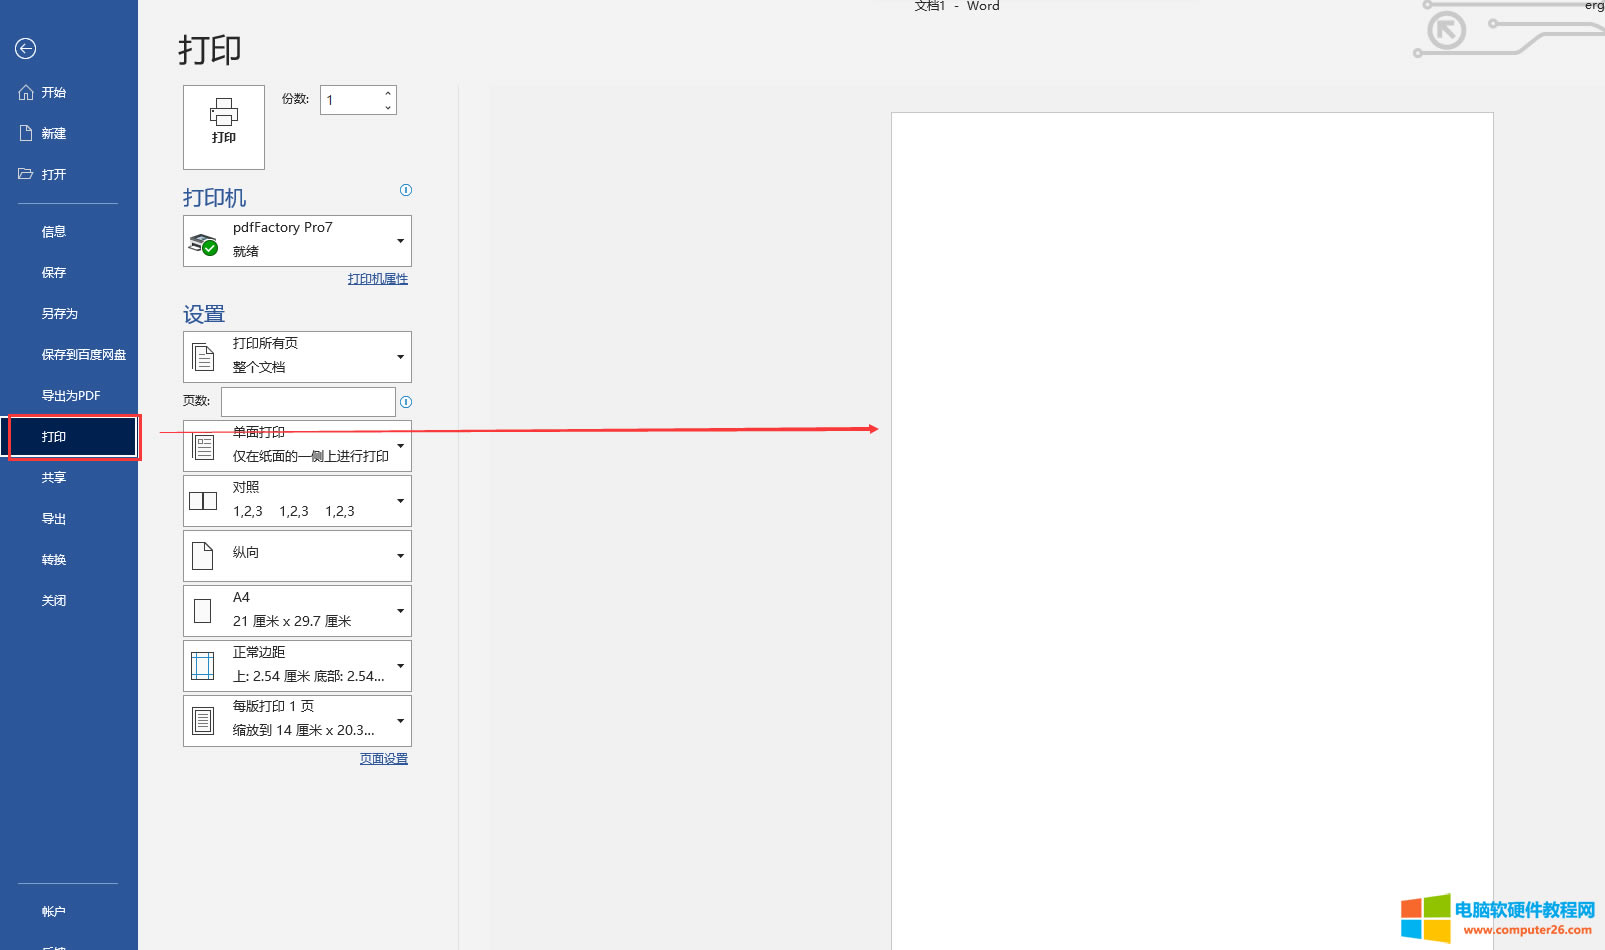The width and height of the screenshot is (1605, 950).
Task: Open the Page Setup (页面设置) link
Action: coord(383,759)
